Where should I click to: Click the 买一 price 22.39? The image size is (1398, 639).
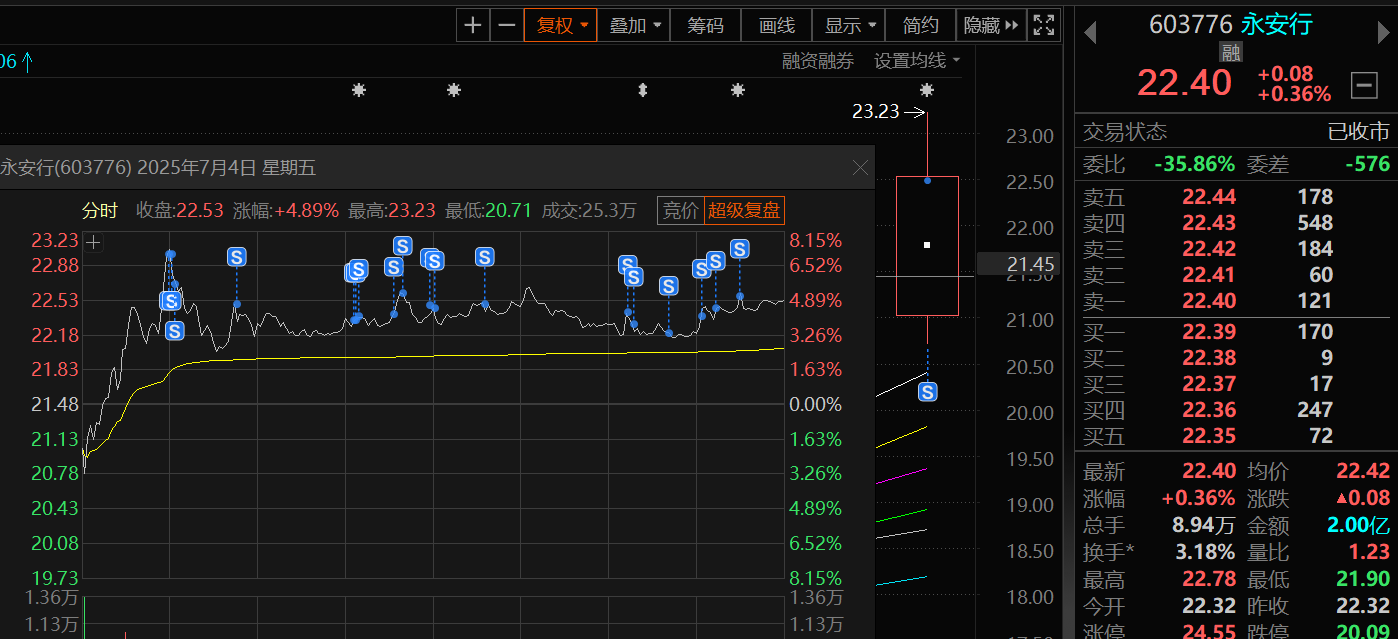[x=1209, y=332]
